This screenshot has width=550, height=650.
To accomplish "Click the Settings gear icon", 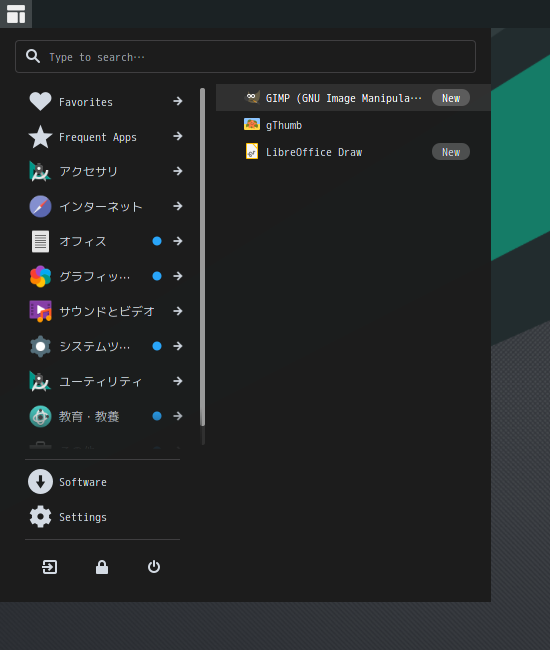I will [x=40, y=517].
